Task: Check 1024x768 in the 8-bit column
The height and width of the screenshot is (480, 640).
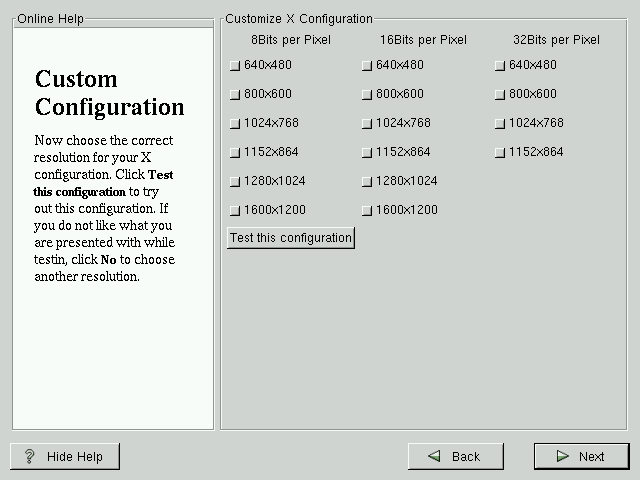Action: (x=235, y=124)
